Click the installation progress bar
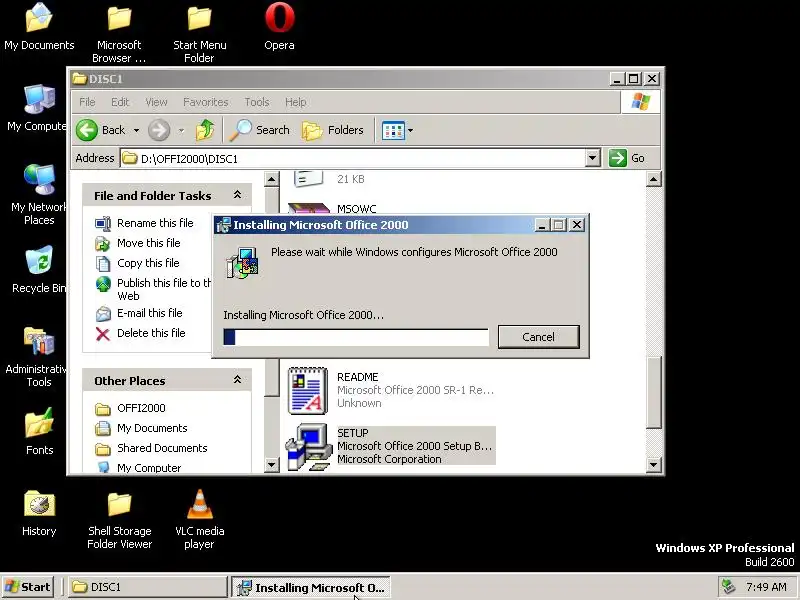 [356, 337]
